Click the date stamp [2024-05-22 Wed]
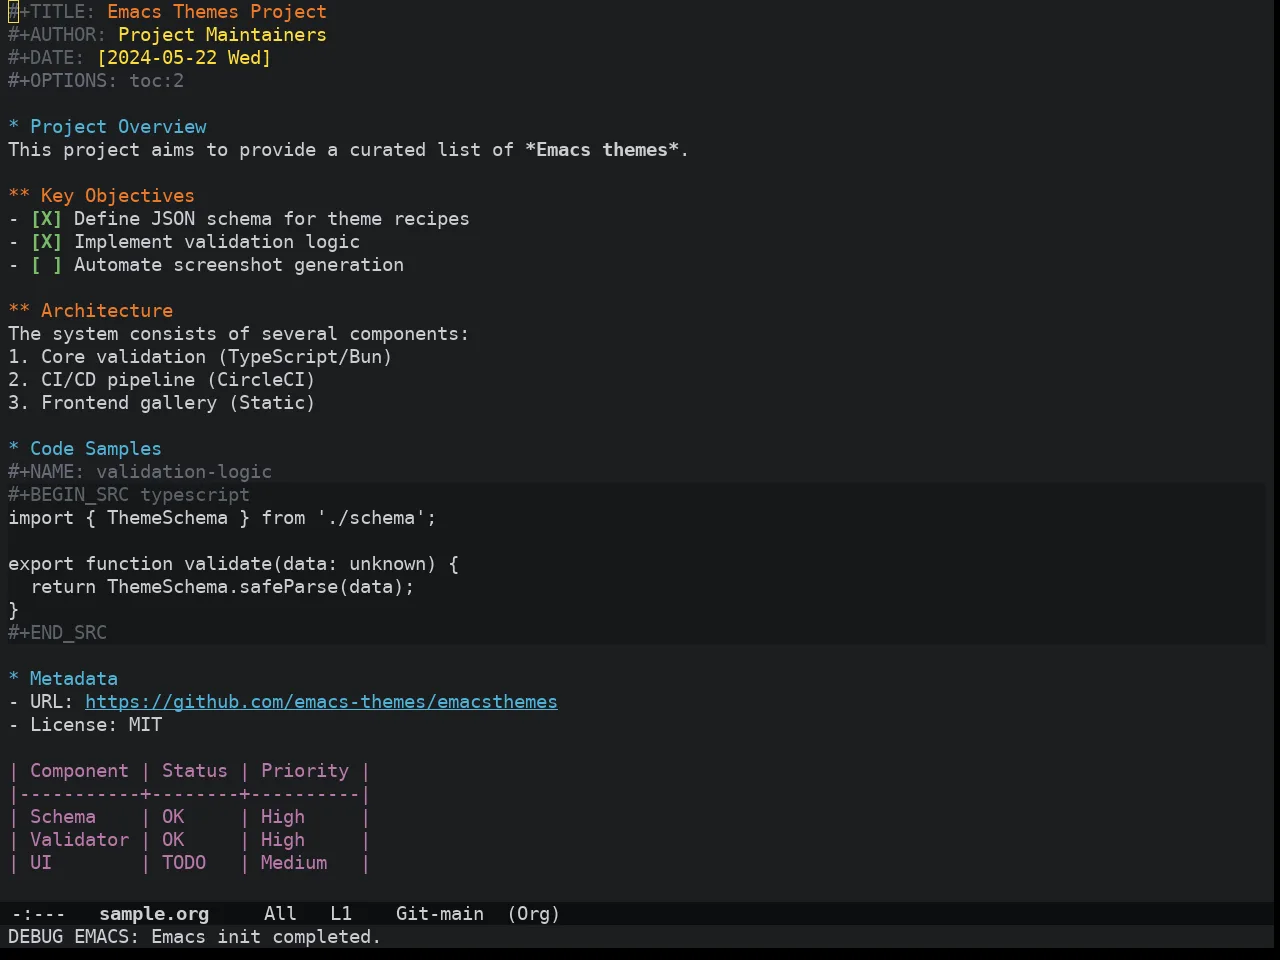This screenshot has height=960, width=1280. [184, 58]
